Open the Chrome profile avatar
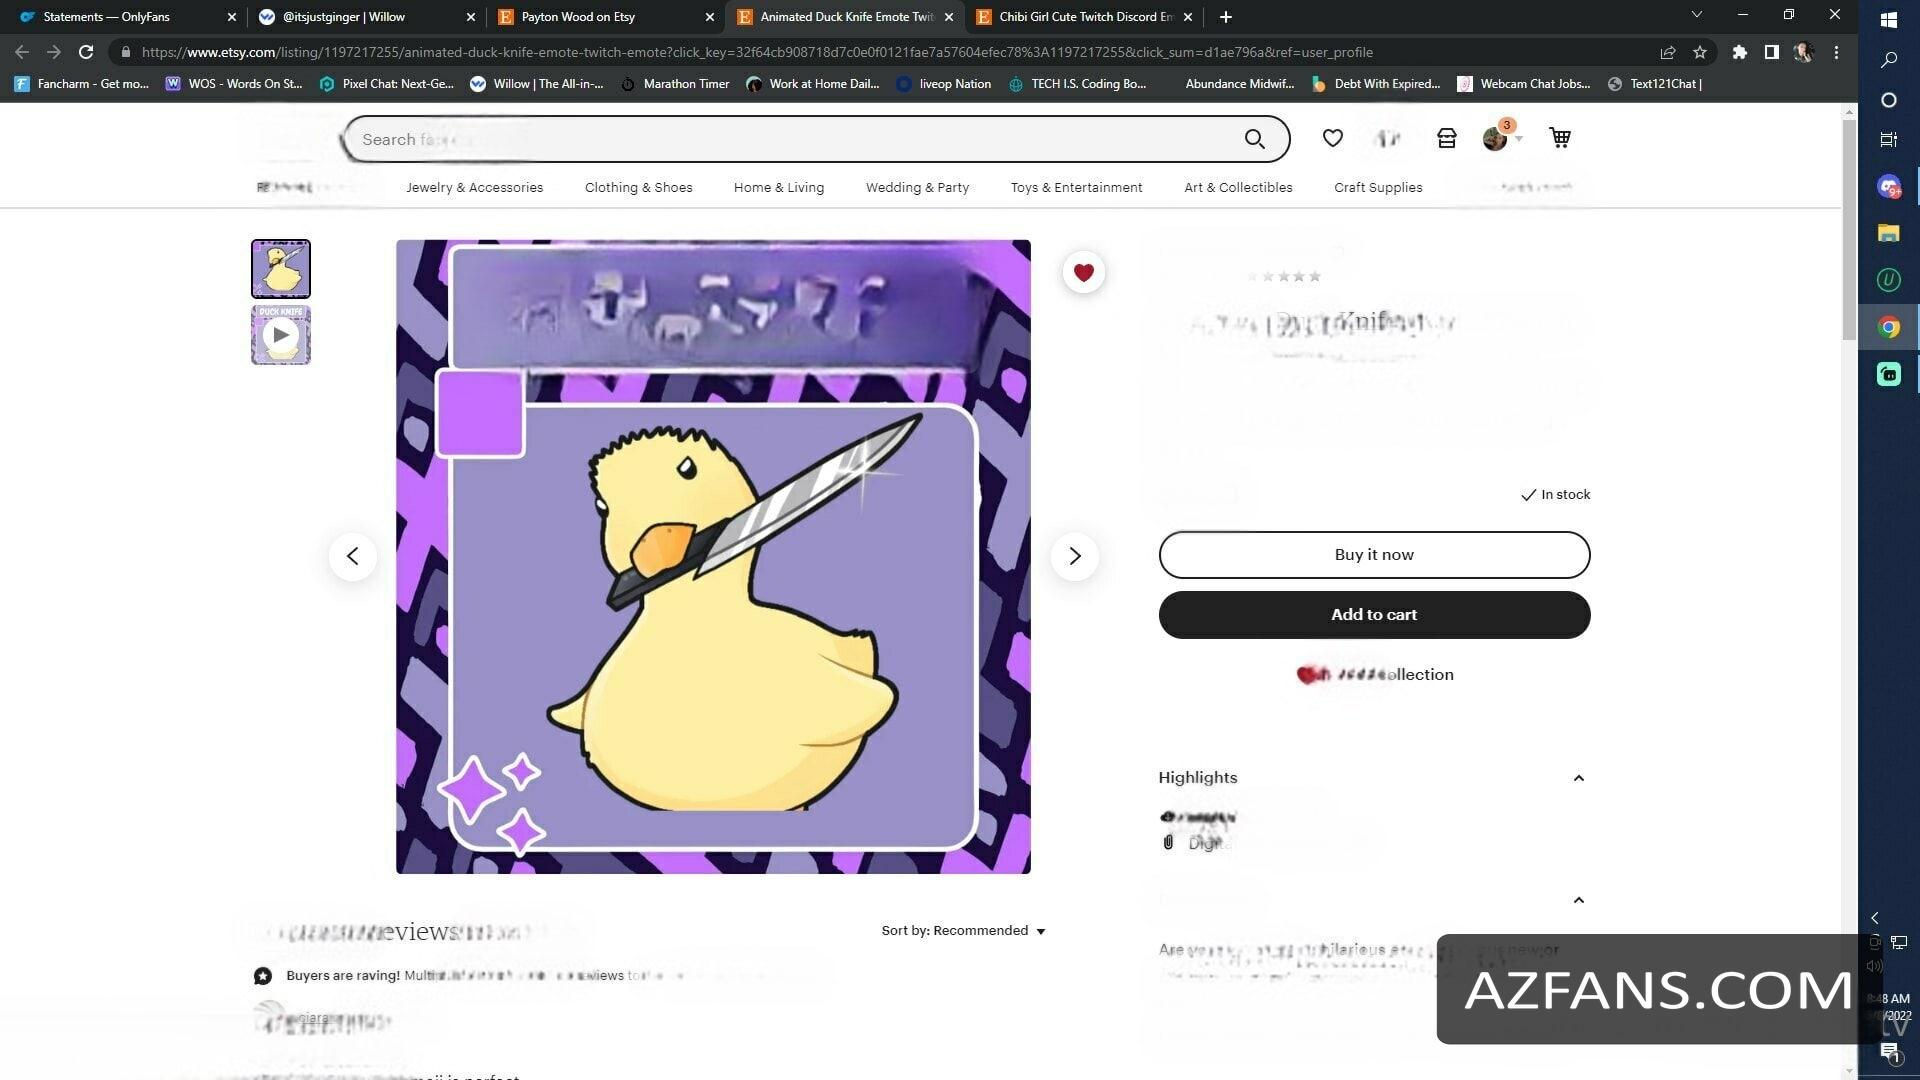The image size is (1920, 1080). point(1804,52)
